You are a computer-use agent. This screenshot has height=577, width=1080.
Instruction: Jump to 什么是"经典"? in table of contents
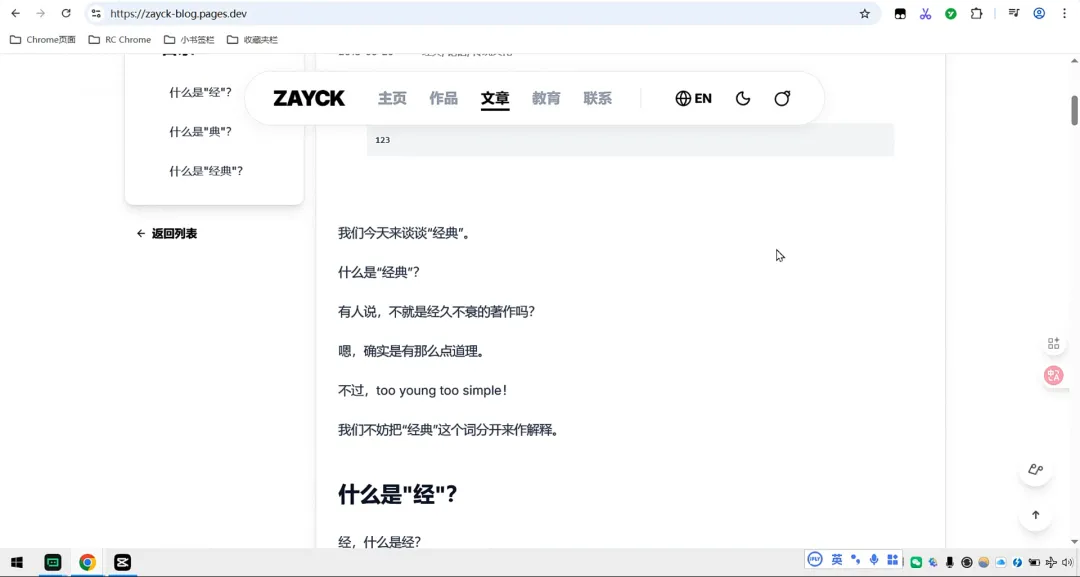tap(206, 171)
